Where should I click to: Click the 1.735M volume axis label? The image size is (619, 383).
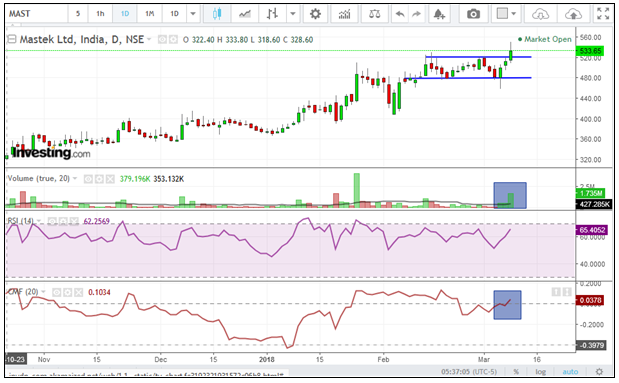[x=591, y=193]
